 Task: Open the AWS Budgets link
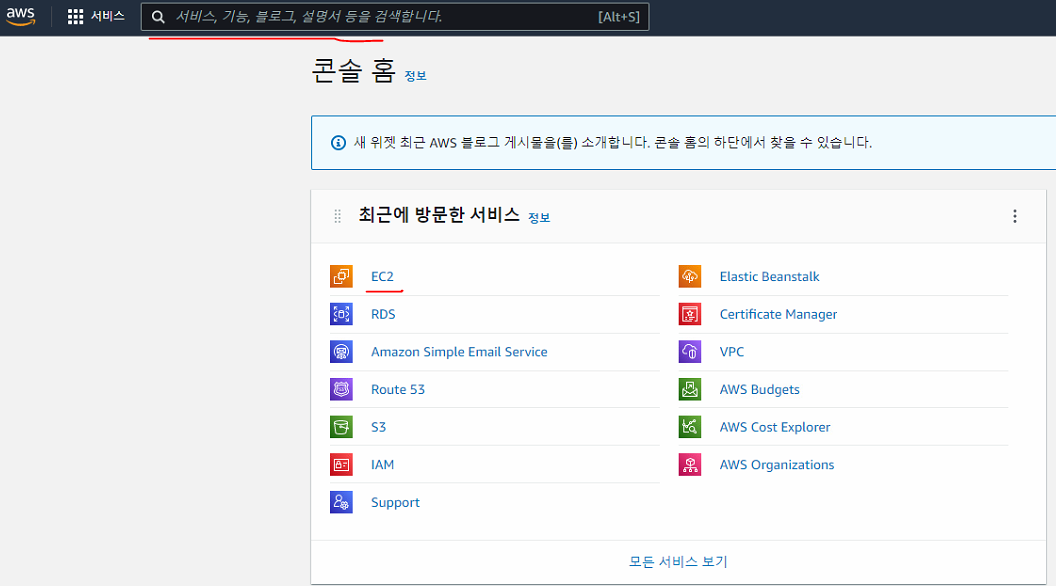[760, 390]
